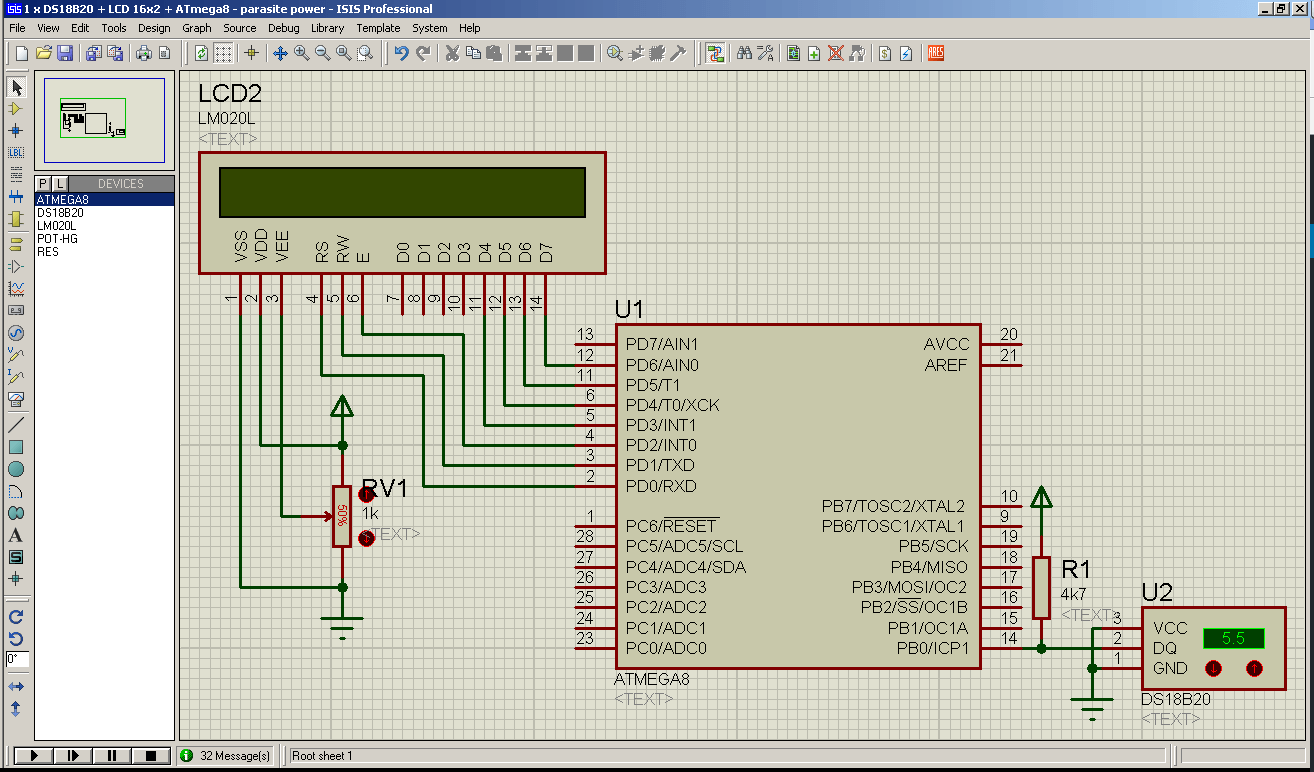Image resolution: width=1314 pixels, height=772 pixels.
Task: Open the File menu
Action: (x=17, y=28)
